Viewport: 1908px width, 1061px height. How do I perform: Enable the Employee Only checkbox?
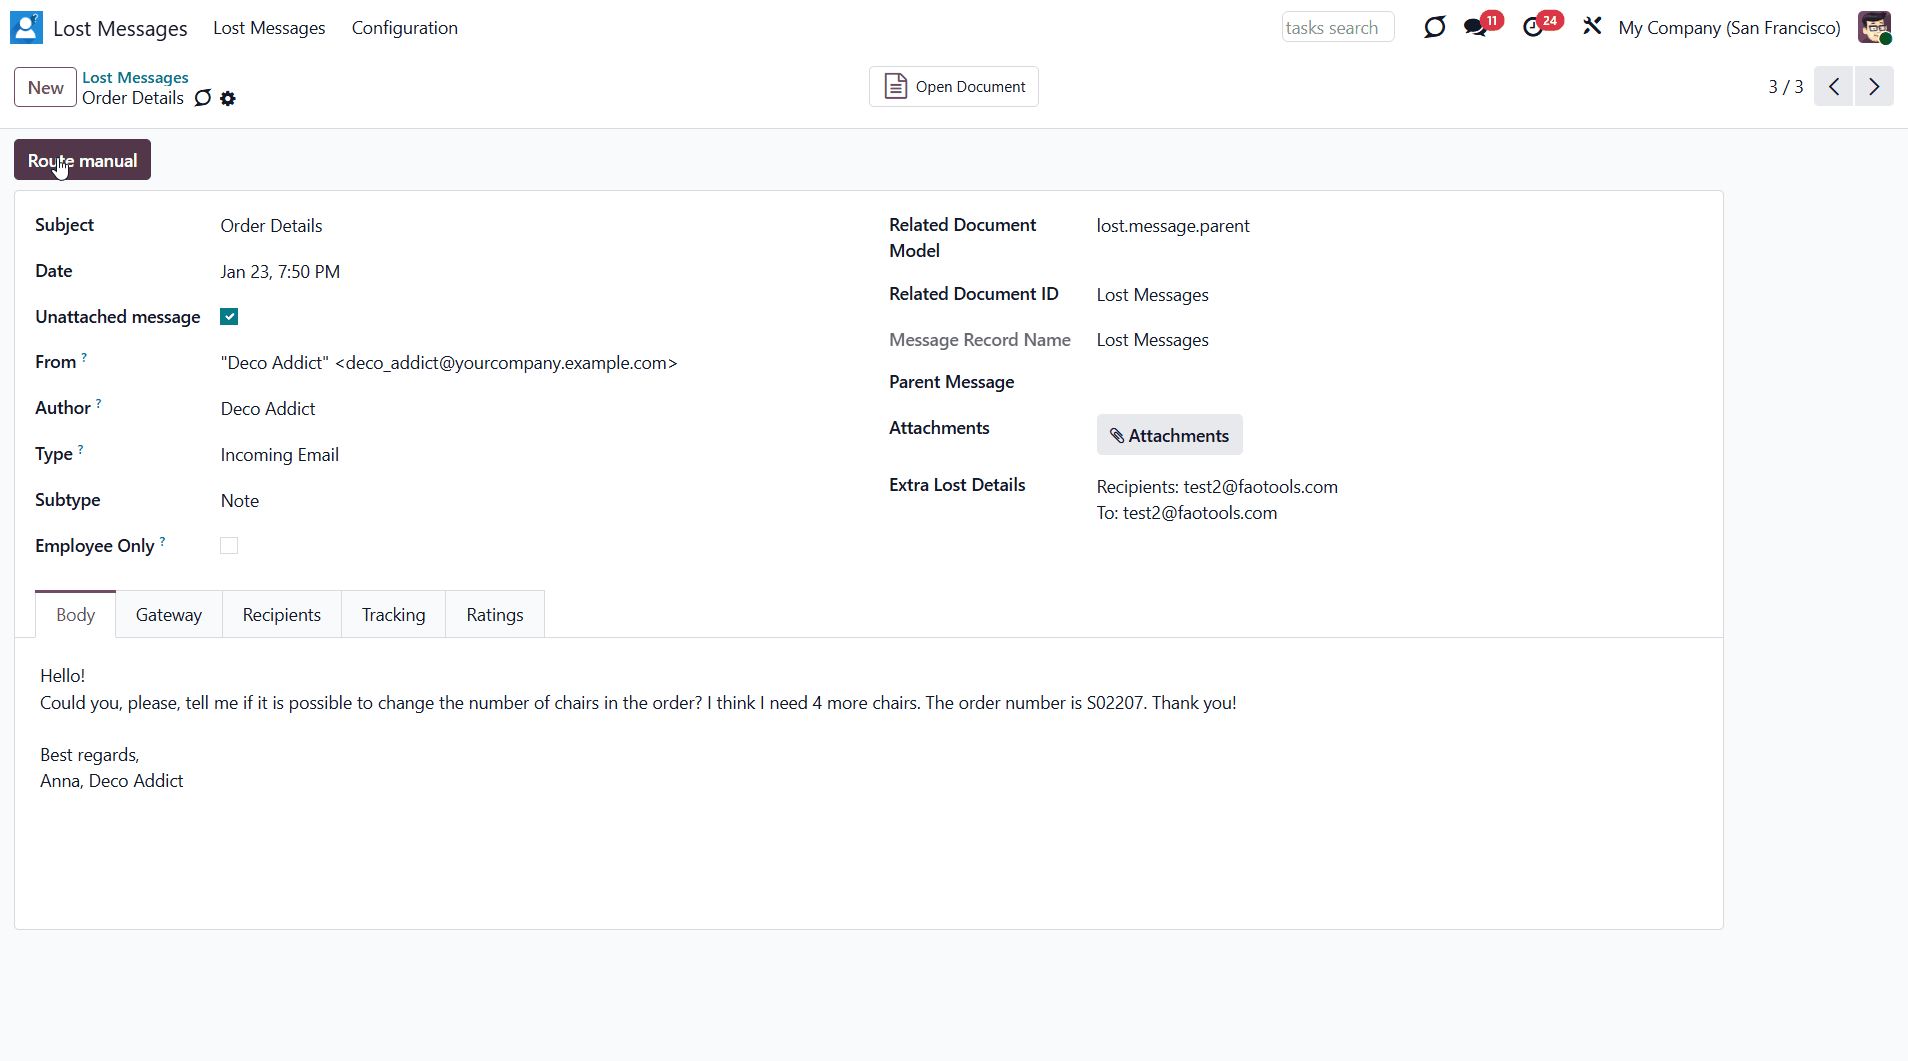pyautogui.click(x=229, y=546)
